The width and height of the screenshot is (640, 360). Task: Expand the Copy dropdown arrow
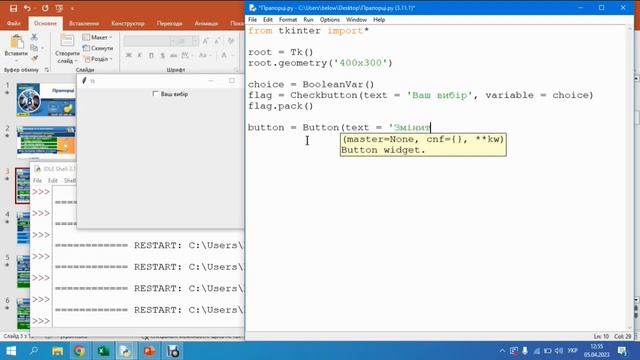pyautogui.click(x=42, y=48)
